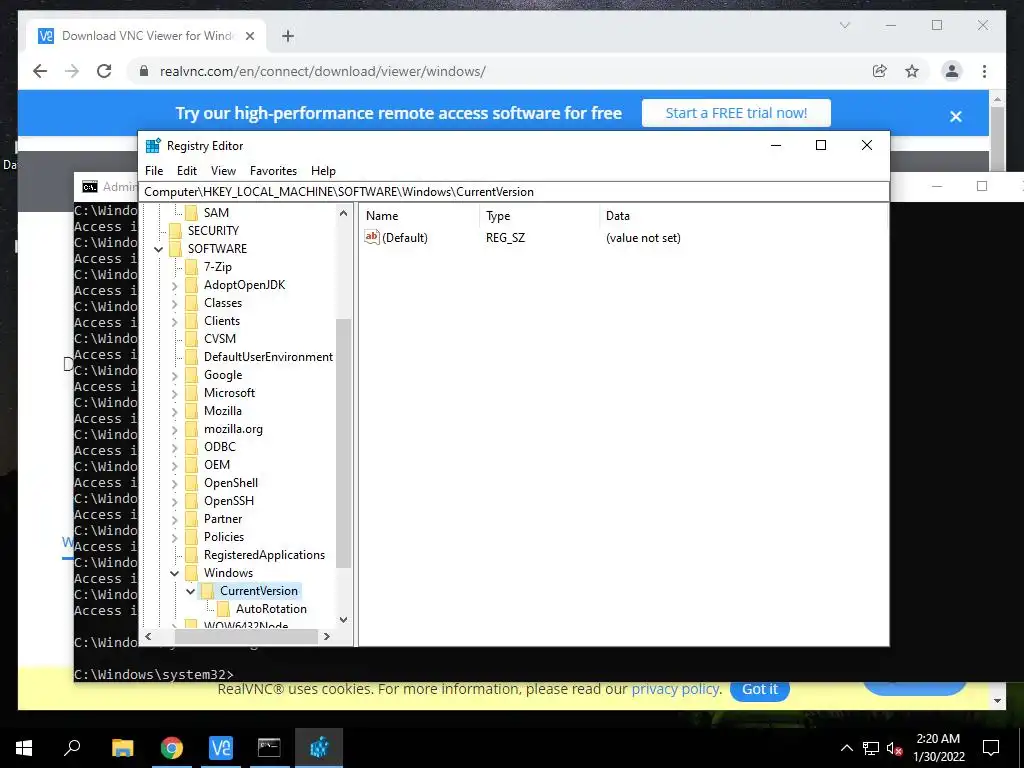The image size is (1024, 768).
Task: Open the File menu in Registry Editor
Action: point(154,170)
